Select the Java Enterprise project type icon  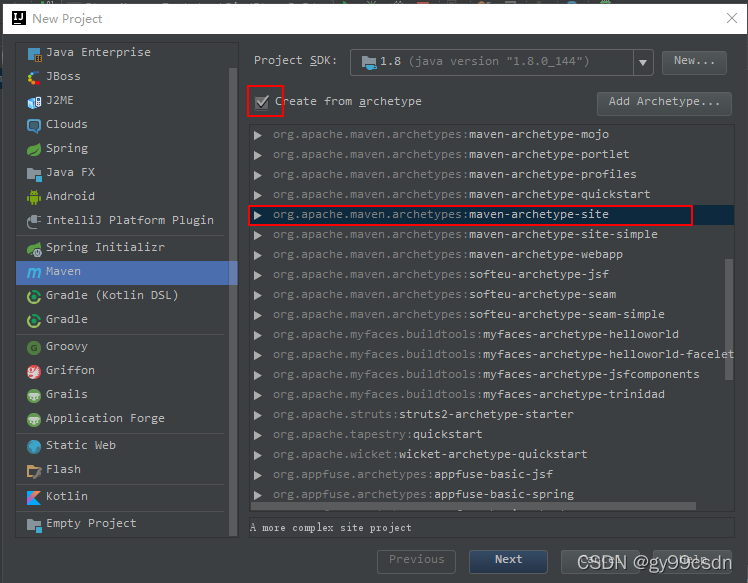click(34, 54)
